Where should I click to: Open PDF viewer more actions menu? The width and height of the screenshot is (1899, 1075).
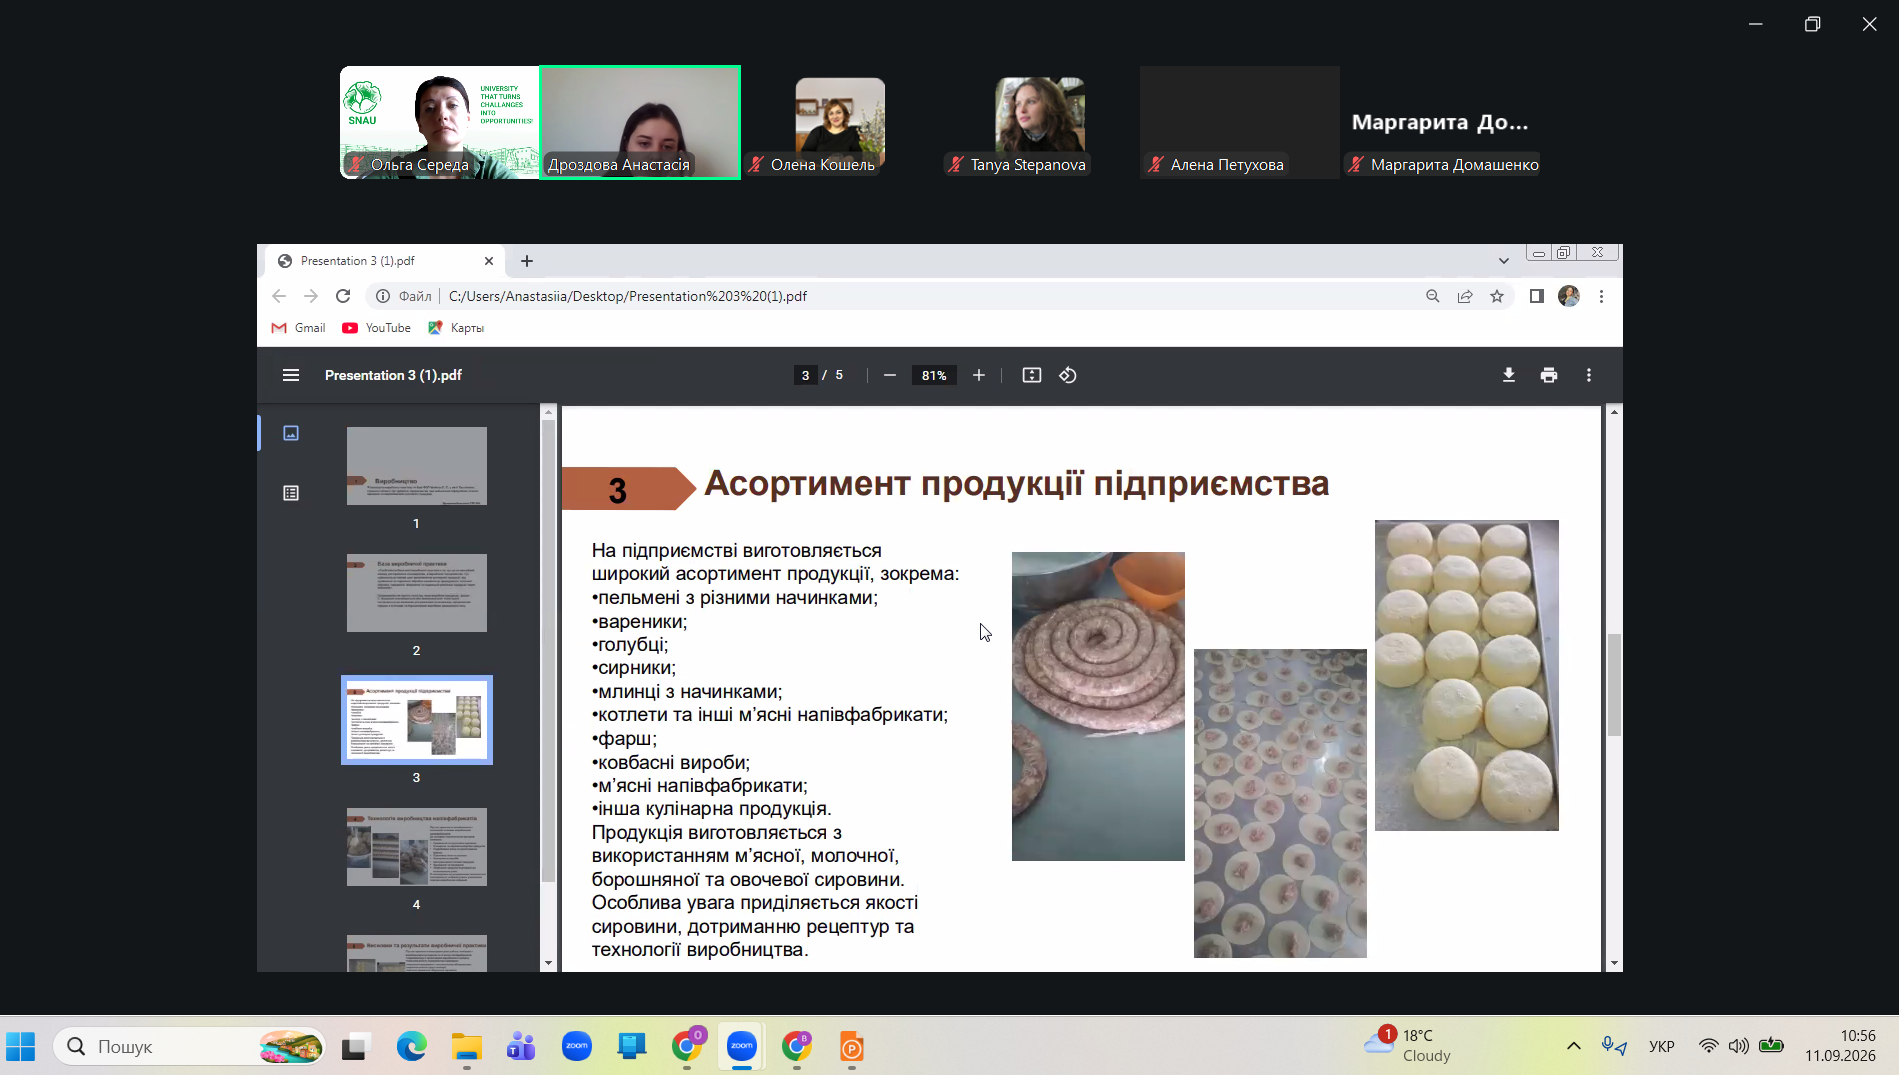[1588, 375]
